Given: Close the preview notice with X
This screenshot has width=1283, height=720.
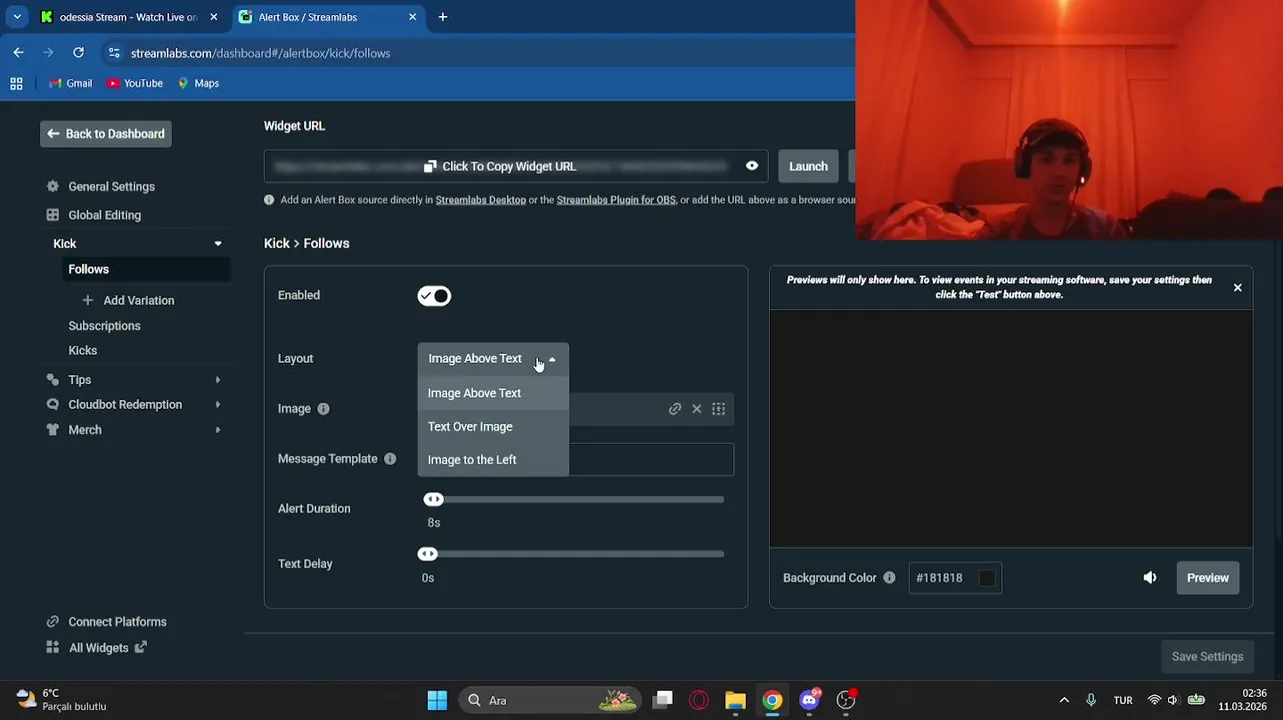Looking at the screenshot, I should point(1237,288).
